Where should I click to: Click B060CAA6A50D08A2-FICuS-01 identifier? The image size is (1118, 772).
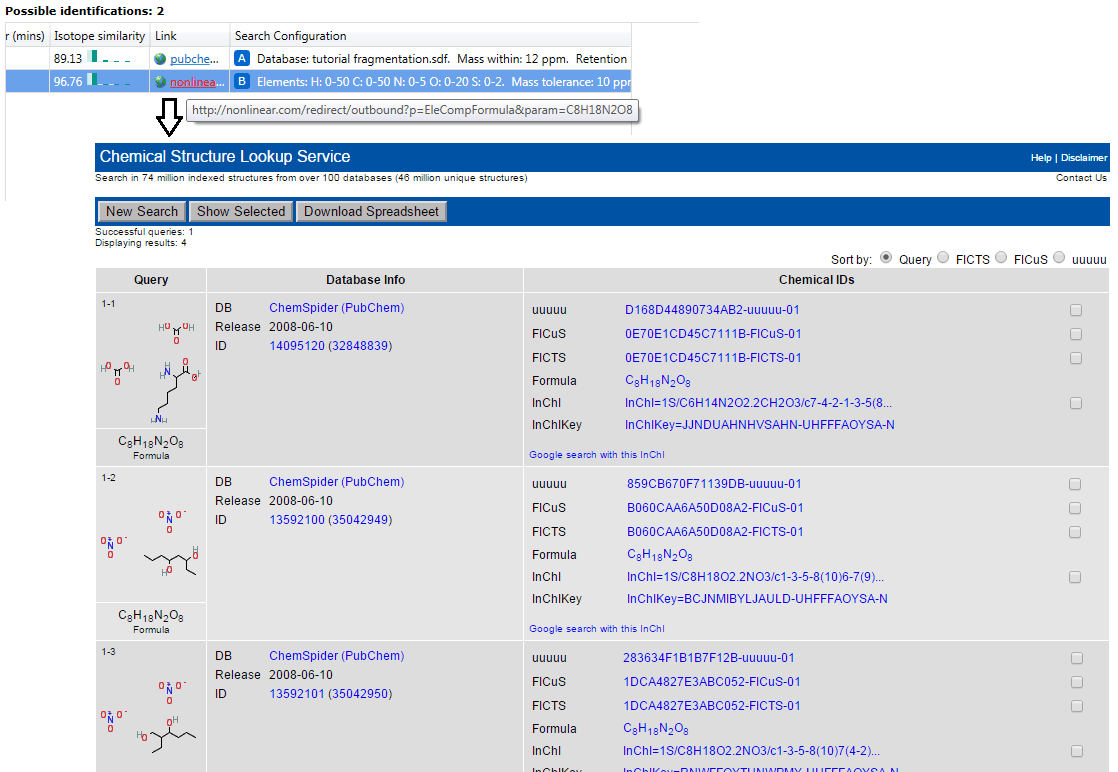tap(715, 508)
